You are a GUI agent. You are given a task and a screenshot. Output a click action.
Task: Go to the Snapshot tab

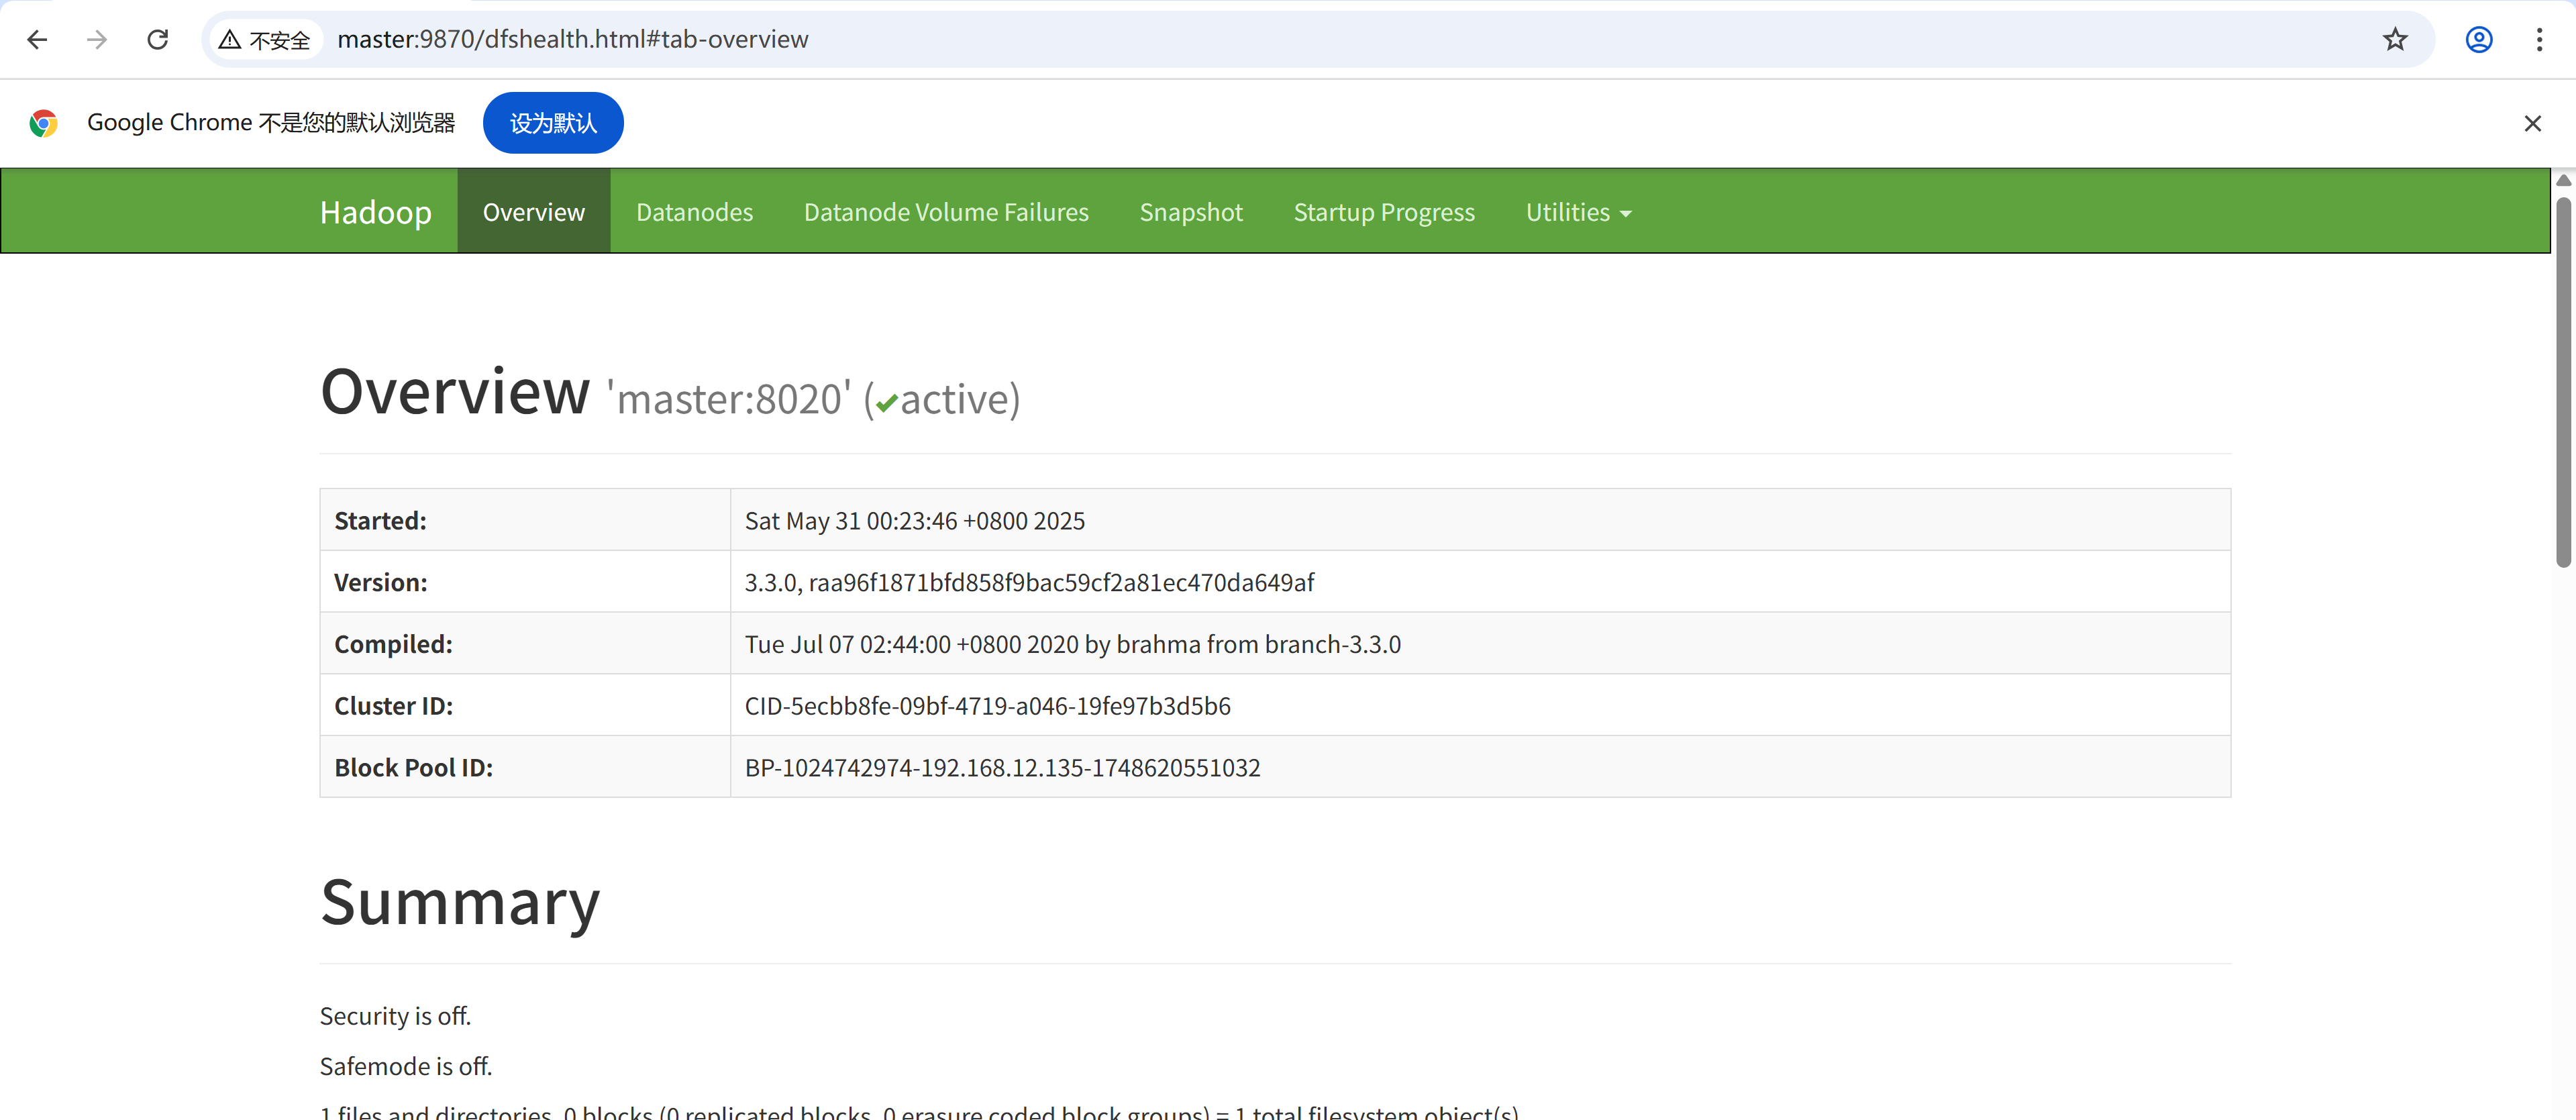point(1190,212)
